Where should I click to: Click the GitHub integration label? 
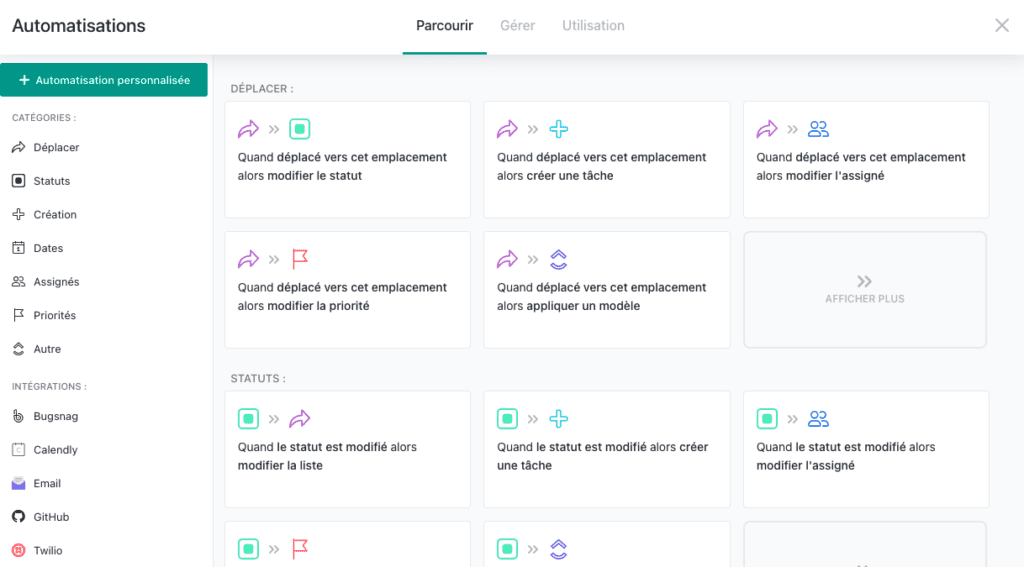(x=51, y=517)
